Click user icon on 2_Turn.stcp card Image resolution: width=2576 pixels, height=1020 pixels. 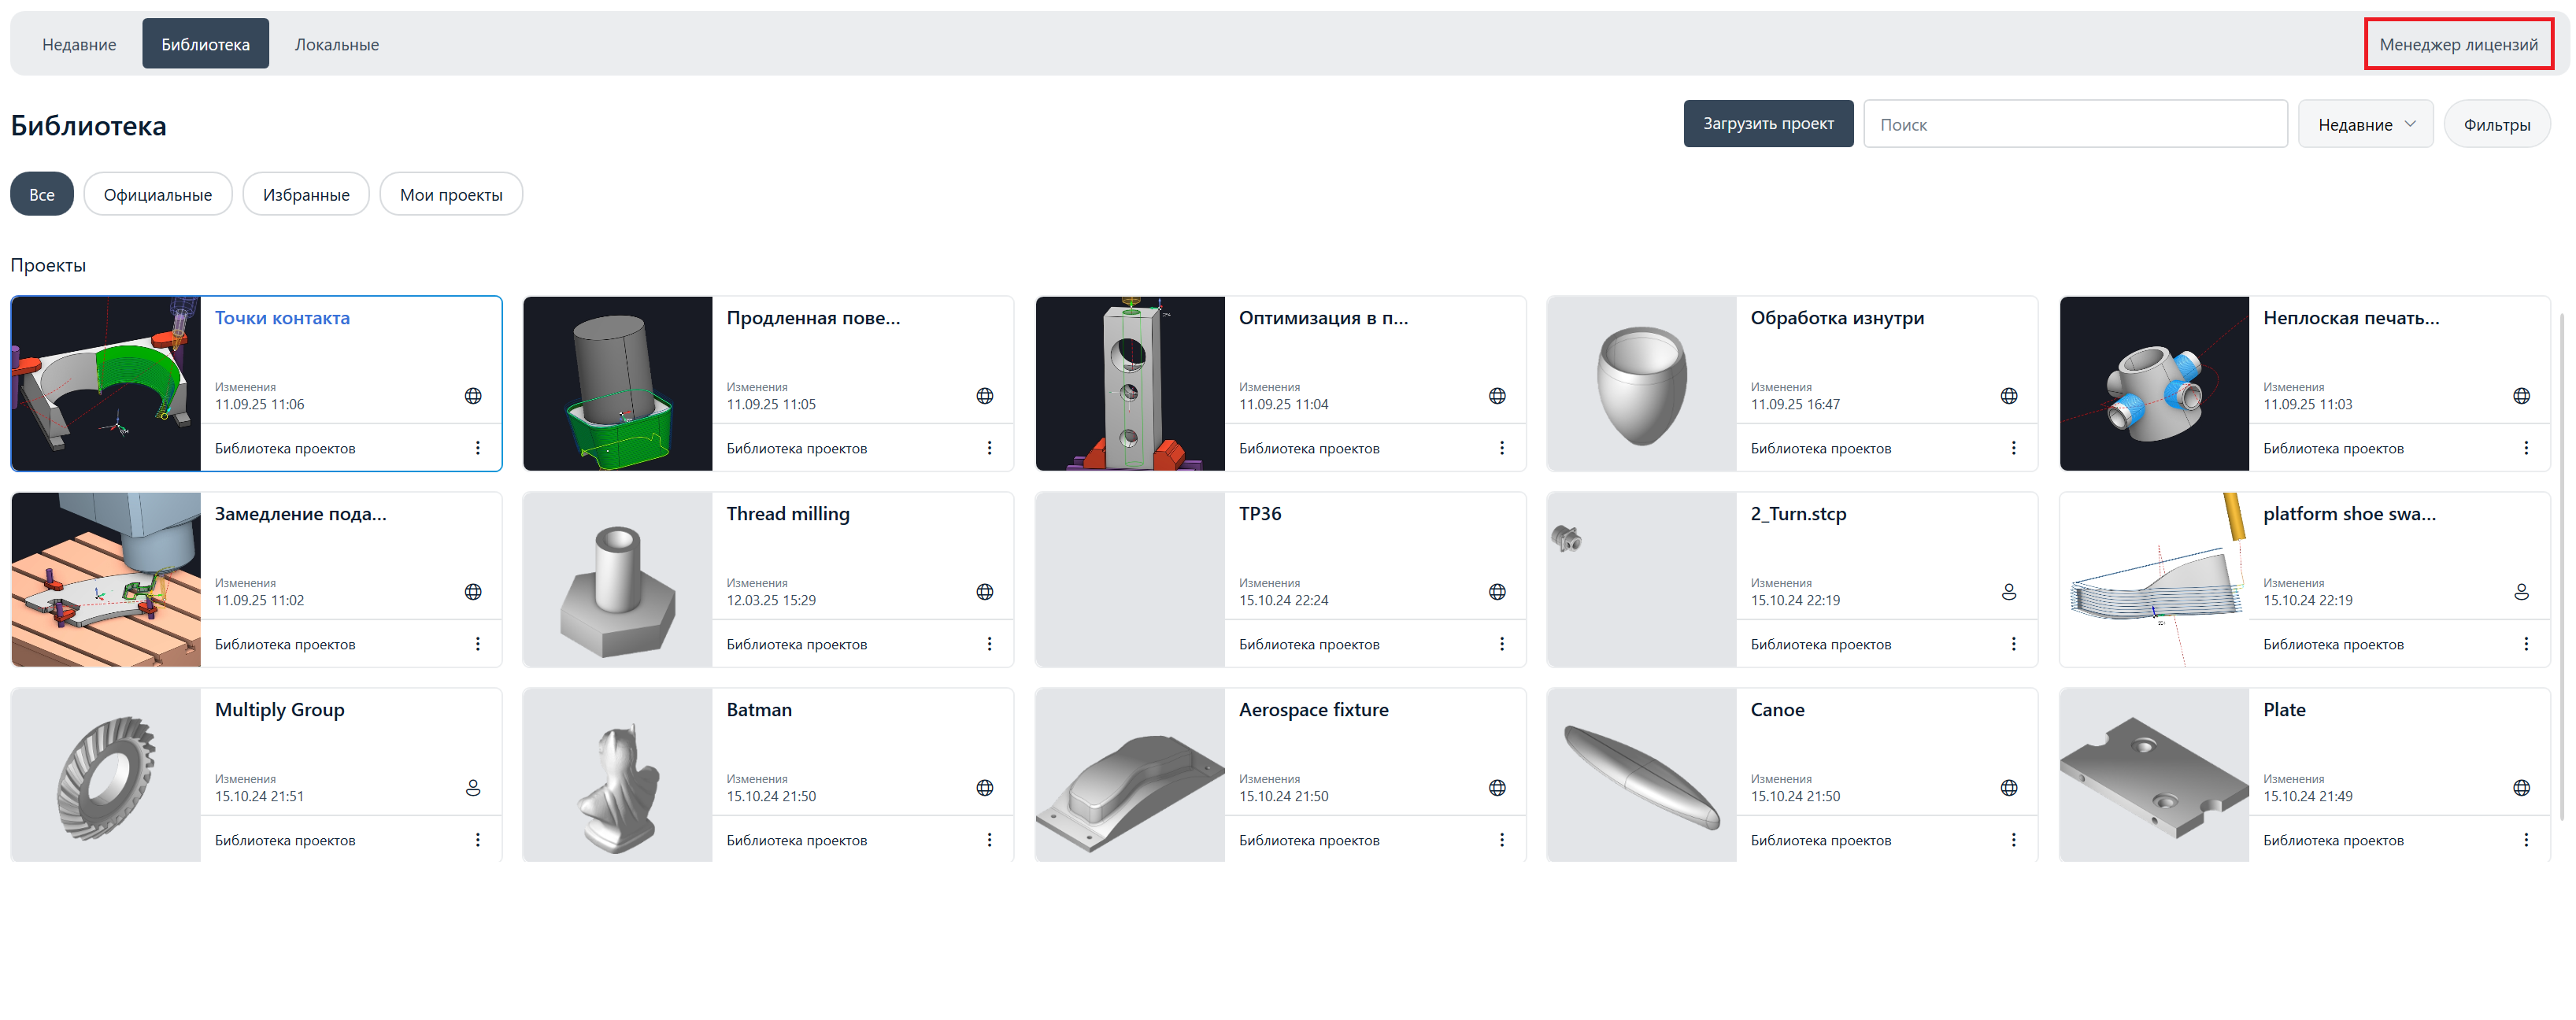pyautogui.click(x=2008, y=592)
